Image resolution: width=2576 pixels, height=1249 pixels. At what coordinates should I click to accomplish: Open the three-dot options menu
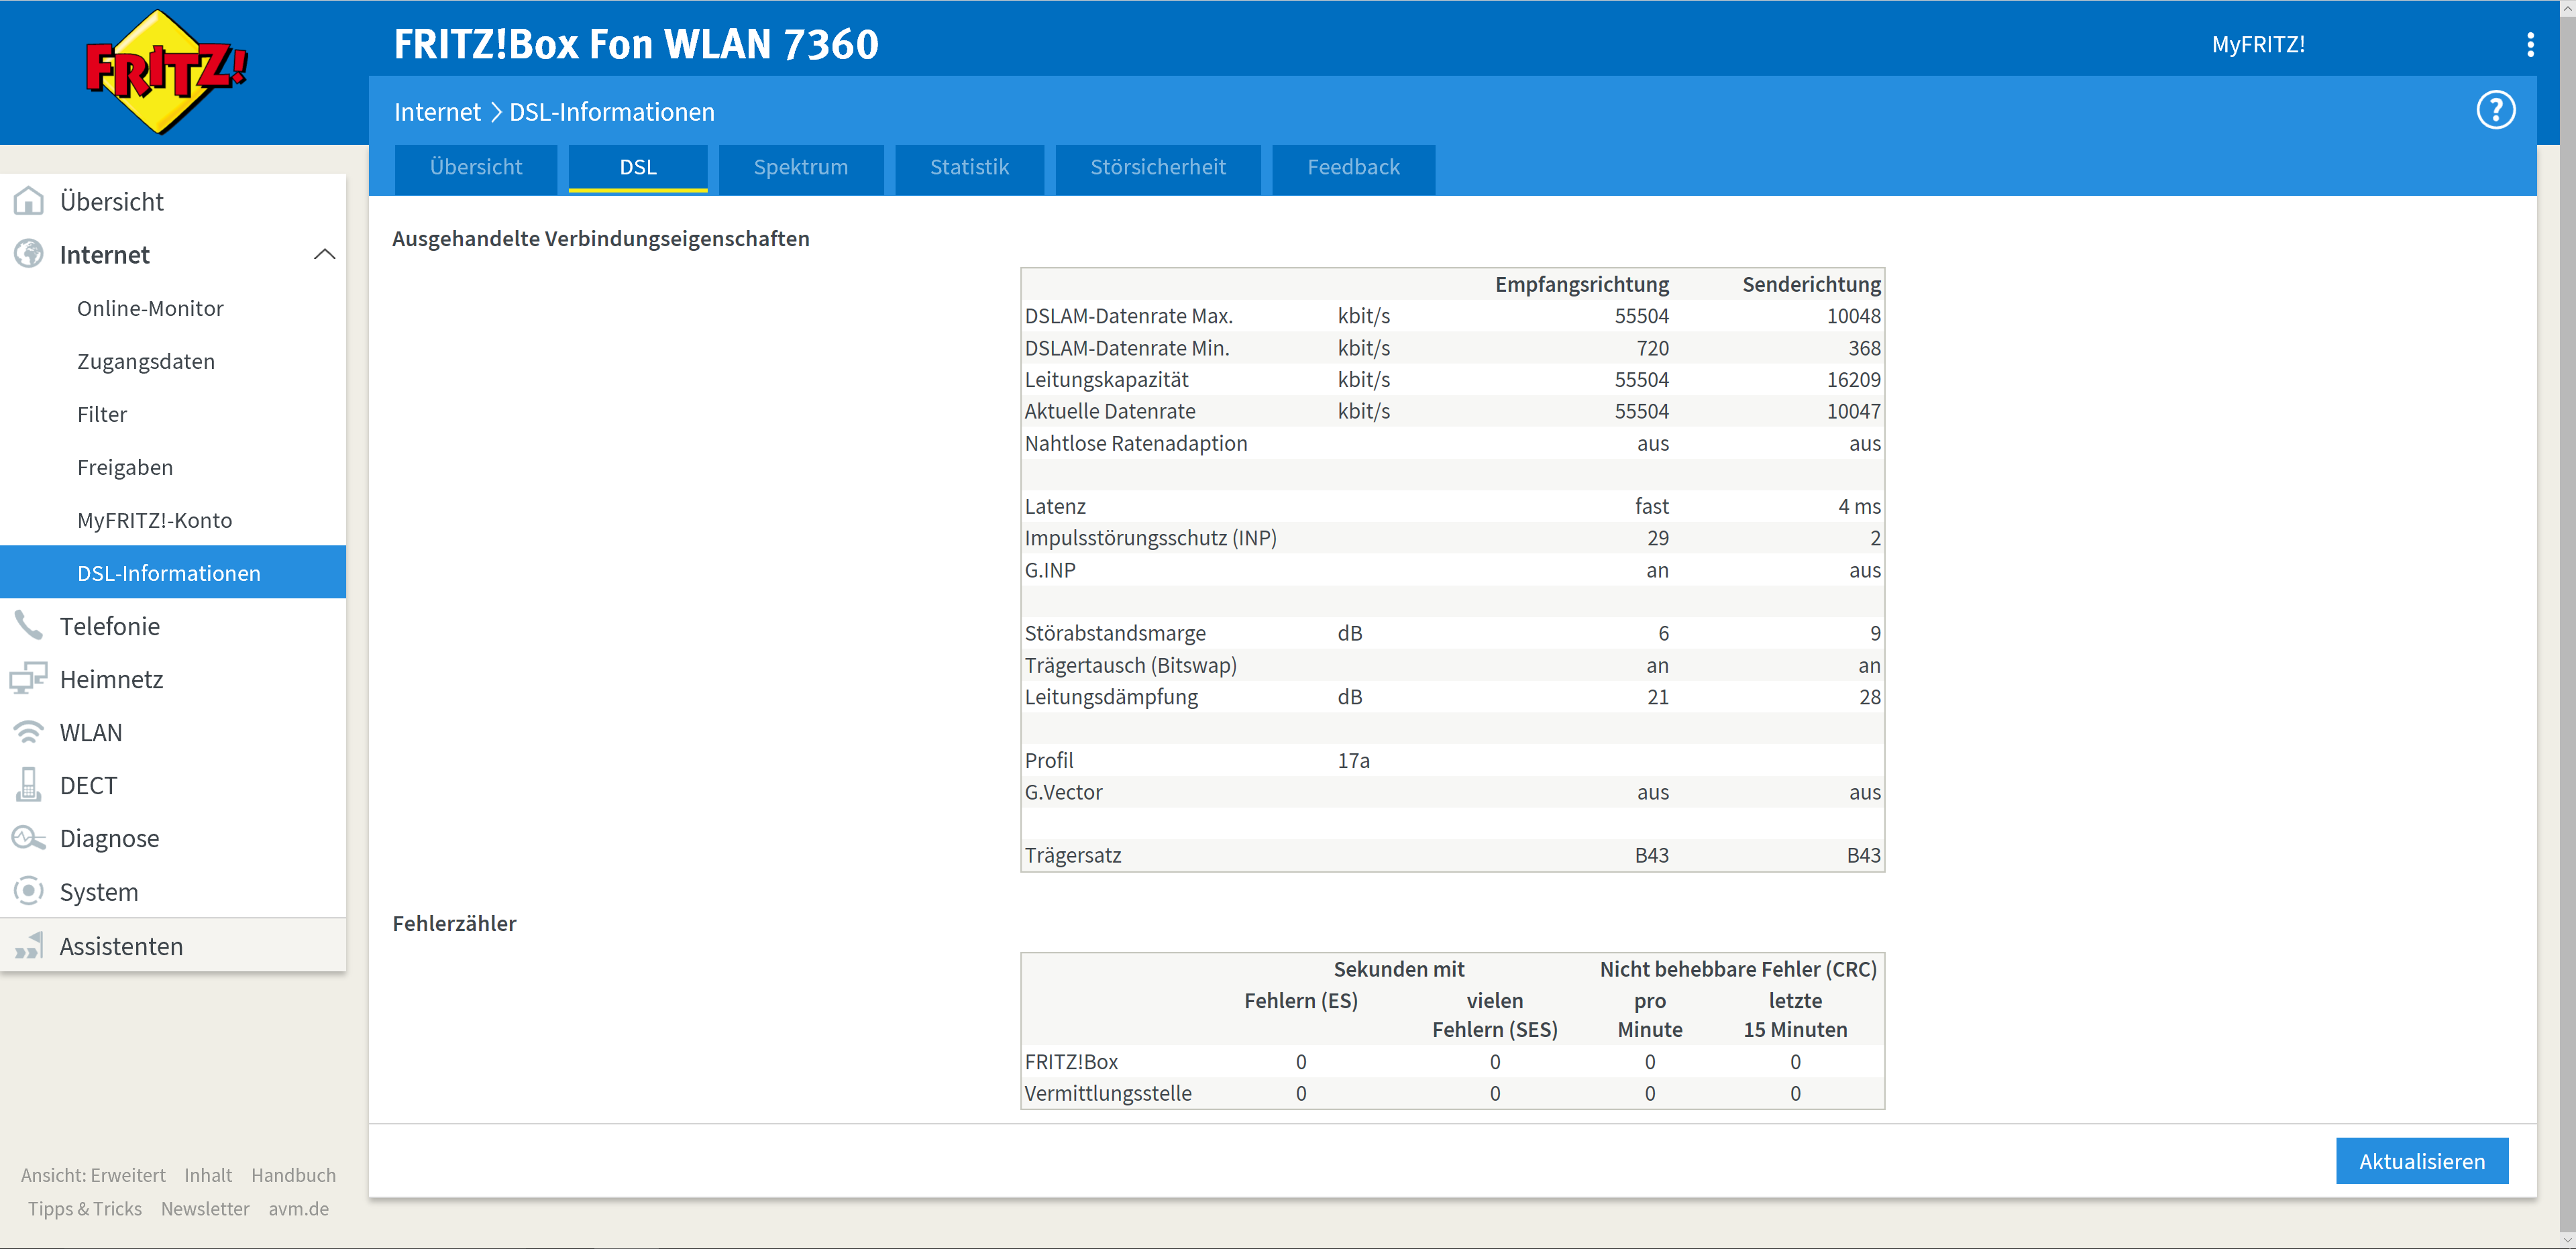[x=2530, y=44]
